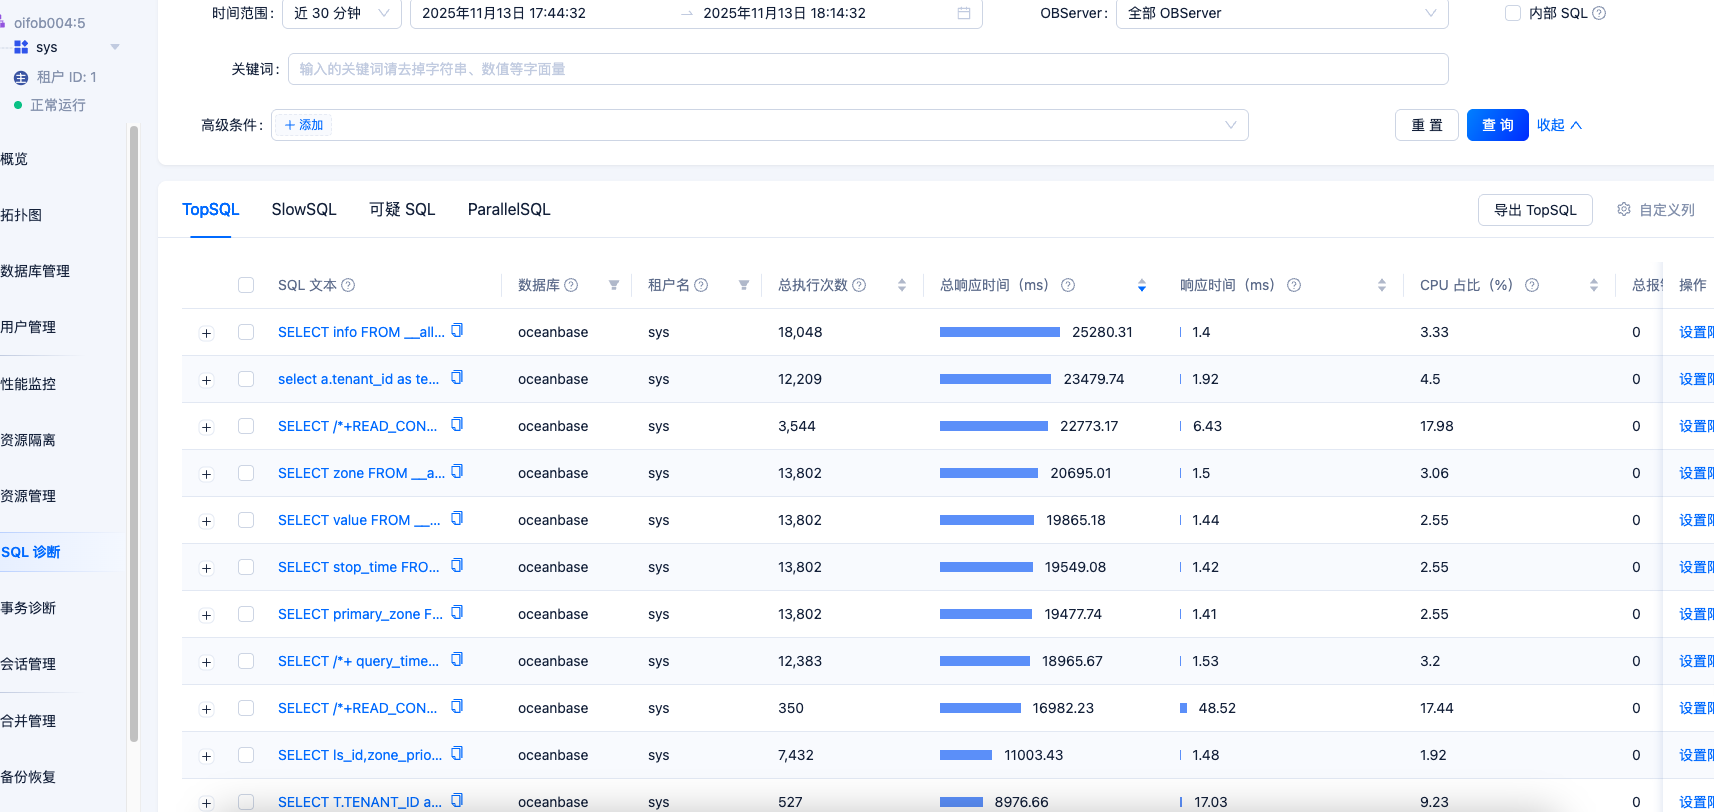
Task: Focus the 关键词 keyword input field
Action: point(867,69)
